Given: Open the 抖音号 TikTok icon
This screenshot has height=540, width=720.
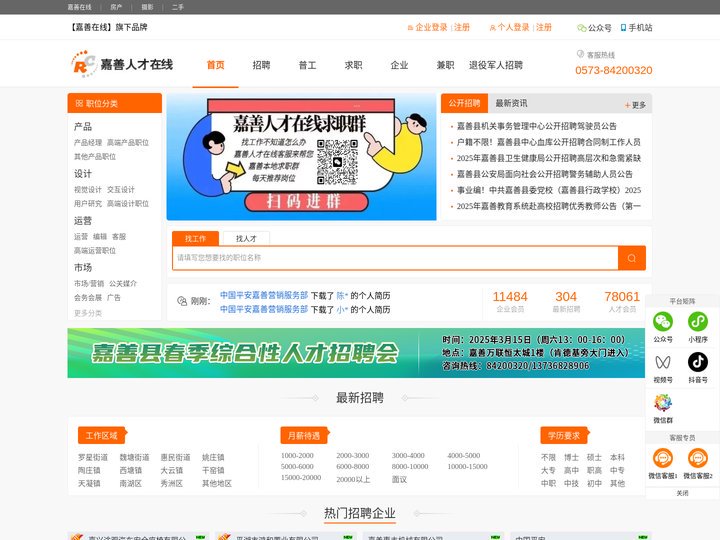Looking at the screenshot, I should pos(698,362).
